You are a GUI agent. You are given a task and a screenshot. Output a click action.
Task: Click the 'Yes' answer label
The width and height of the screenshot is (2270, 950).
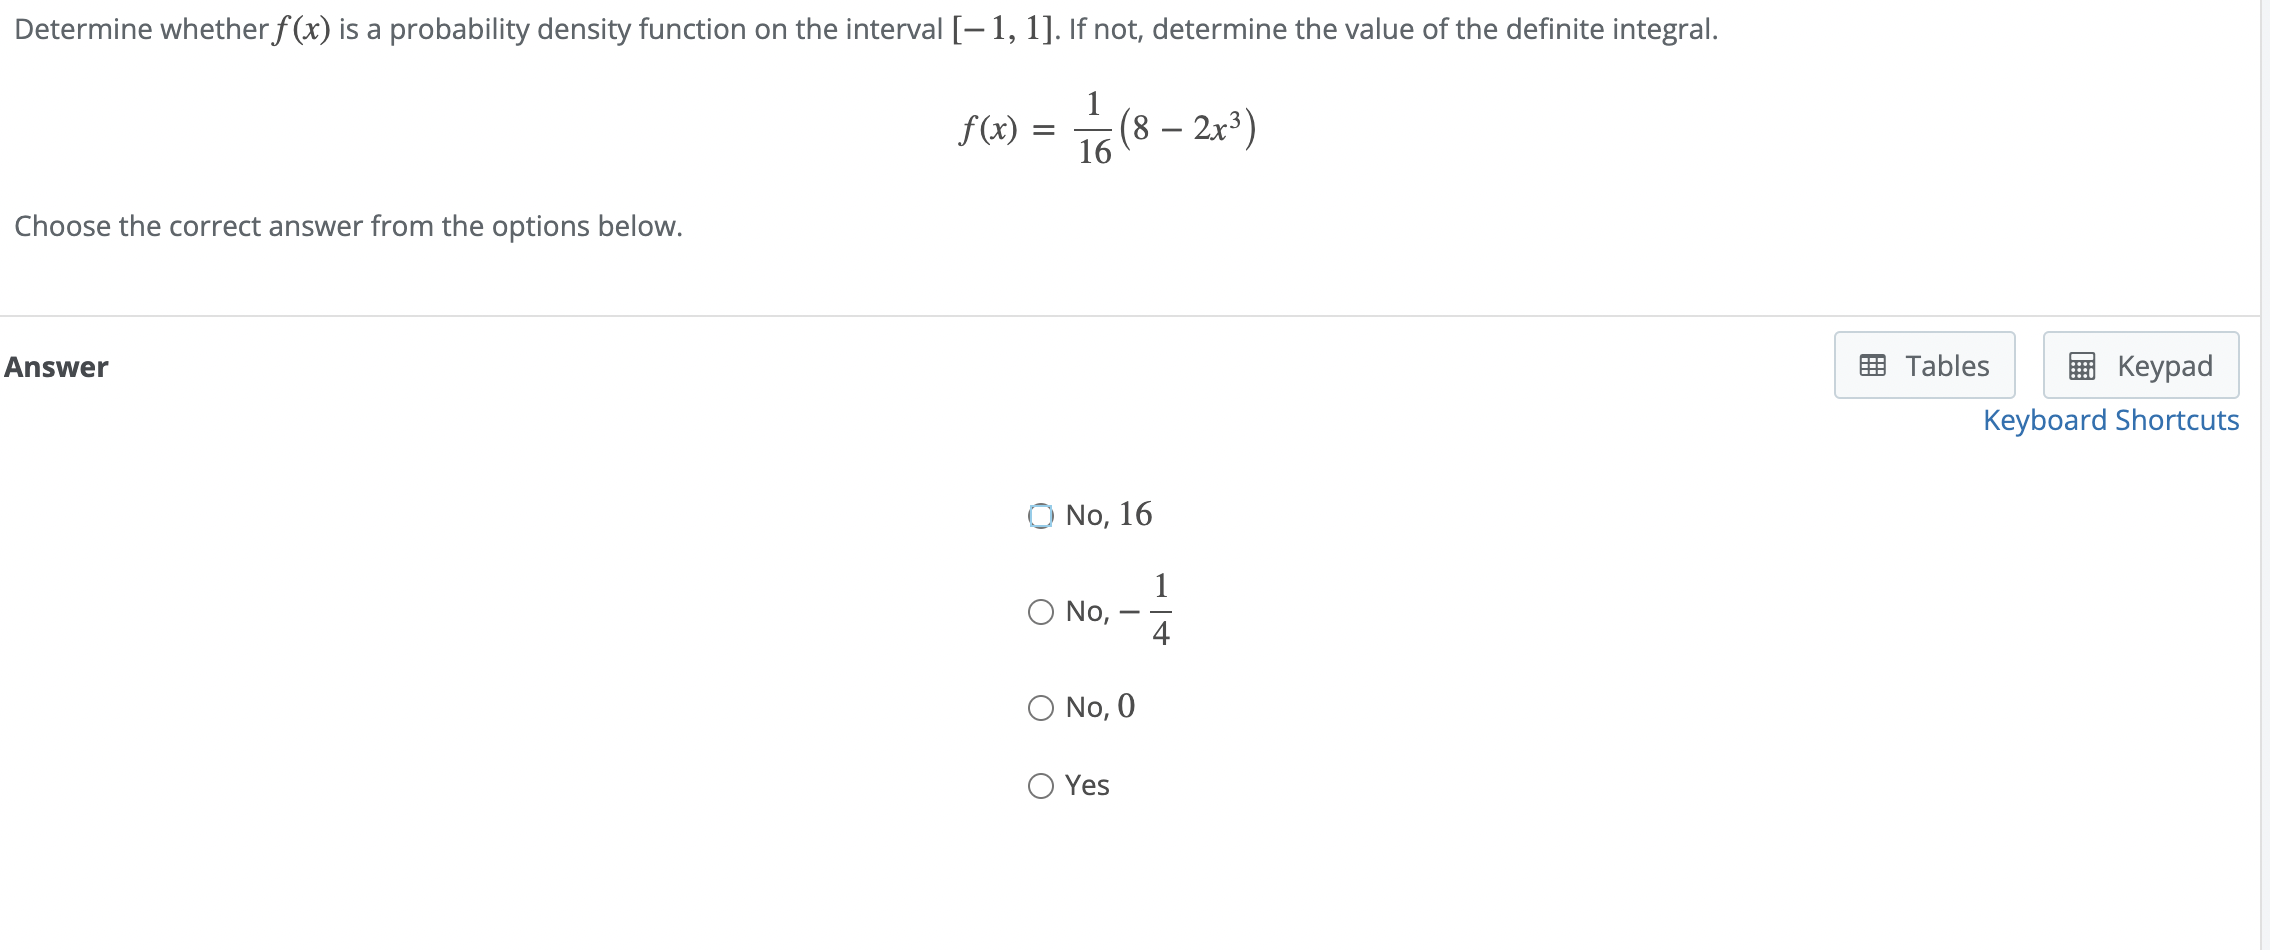(x=1087, y=785)
